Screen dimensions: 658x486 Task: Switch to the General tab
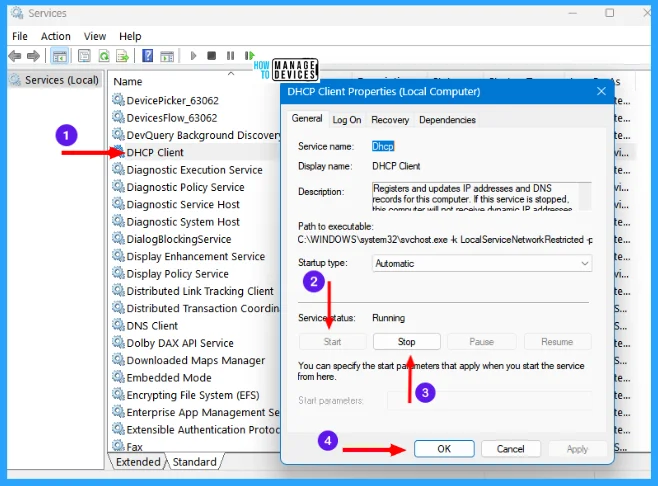pyautogui.click(x=307, y=119)
